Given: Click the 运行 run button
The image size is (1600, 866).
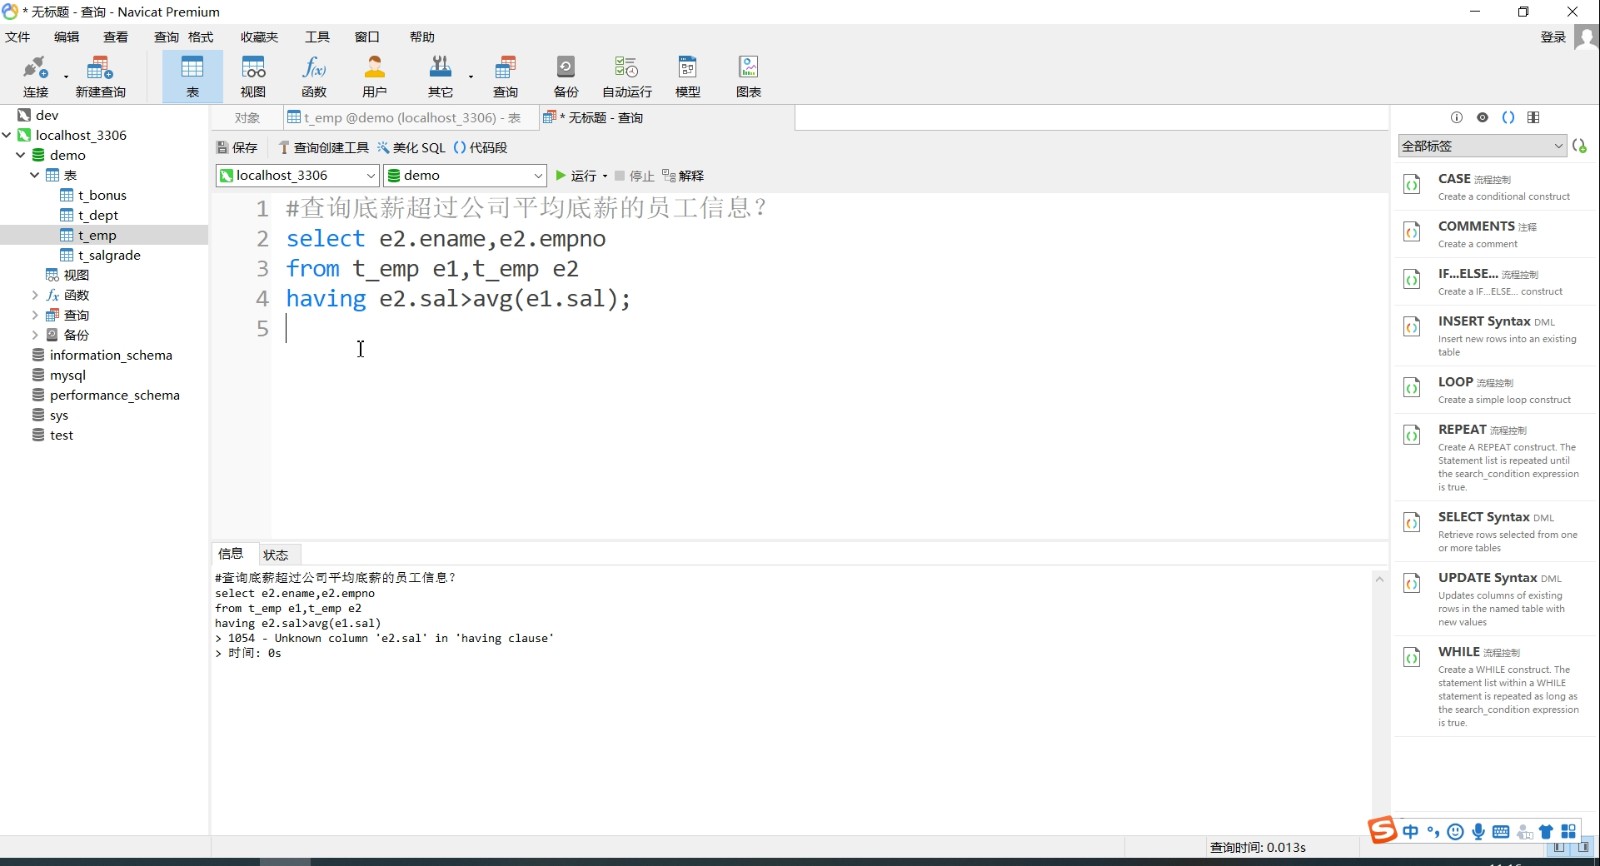Looking at the screenshot, I should tap(576, 176).
